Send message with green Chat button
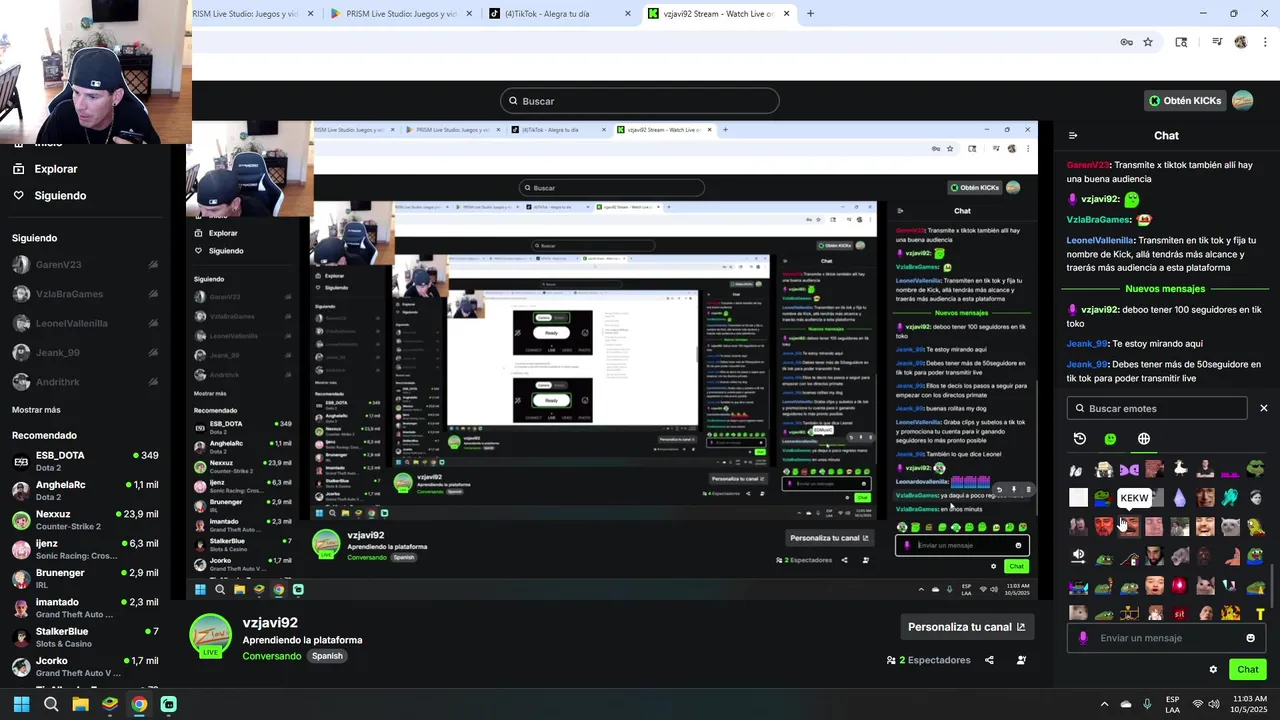The height and width of the screenshot is (720, 1280). [x=1248, y=670]
